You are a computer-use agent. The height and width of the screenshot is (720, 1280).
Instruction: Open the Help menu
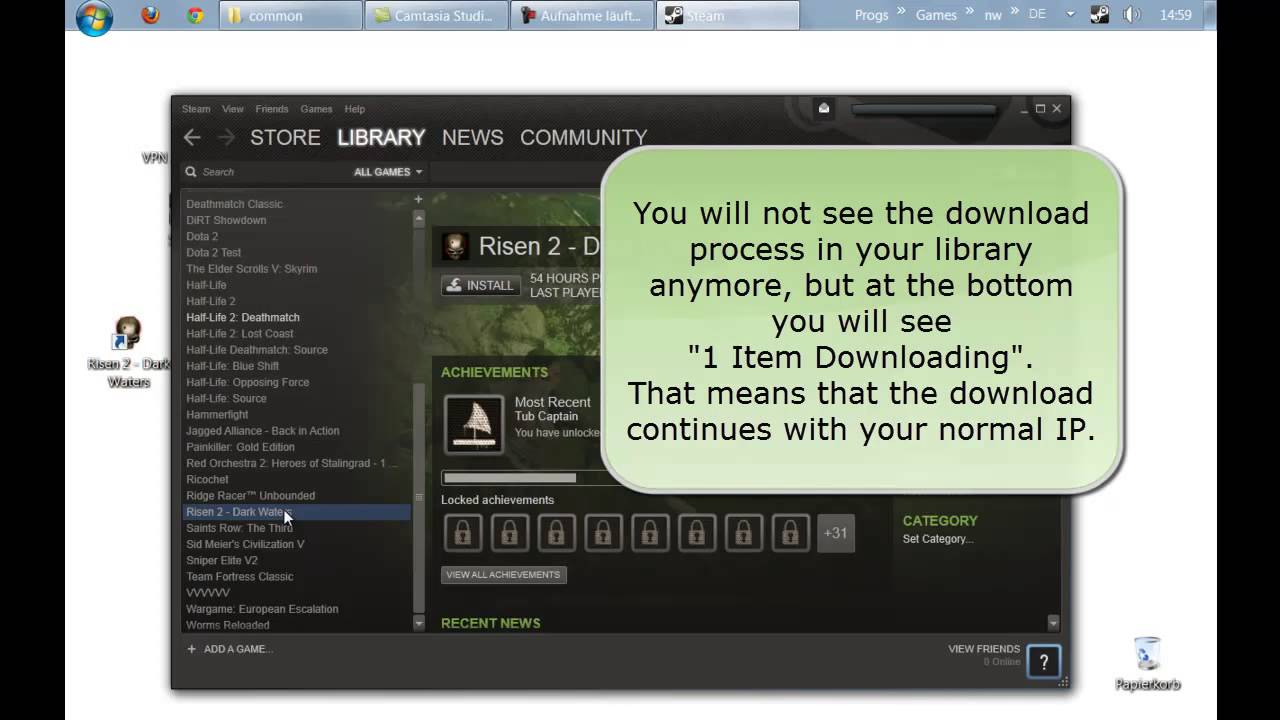(x=355, y=109)
